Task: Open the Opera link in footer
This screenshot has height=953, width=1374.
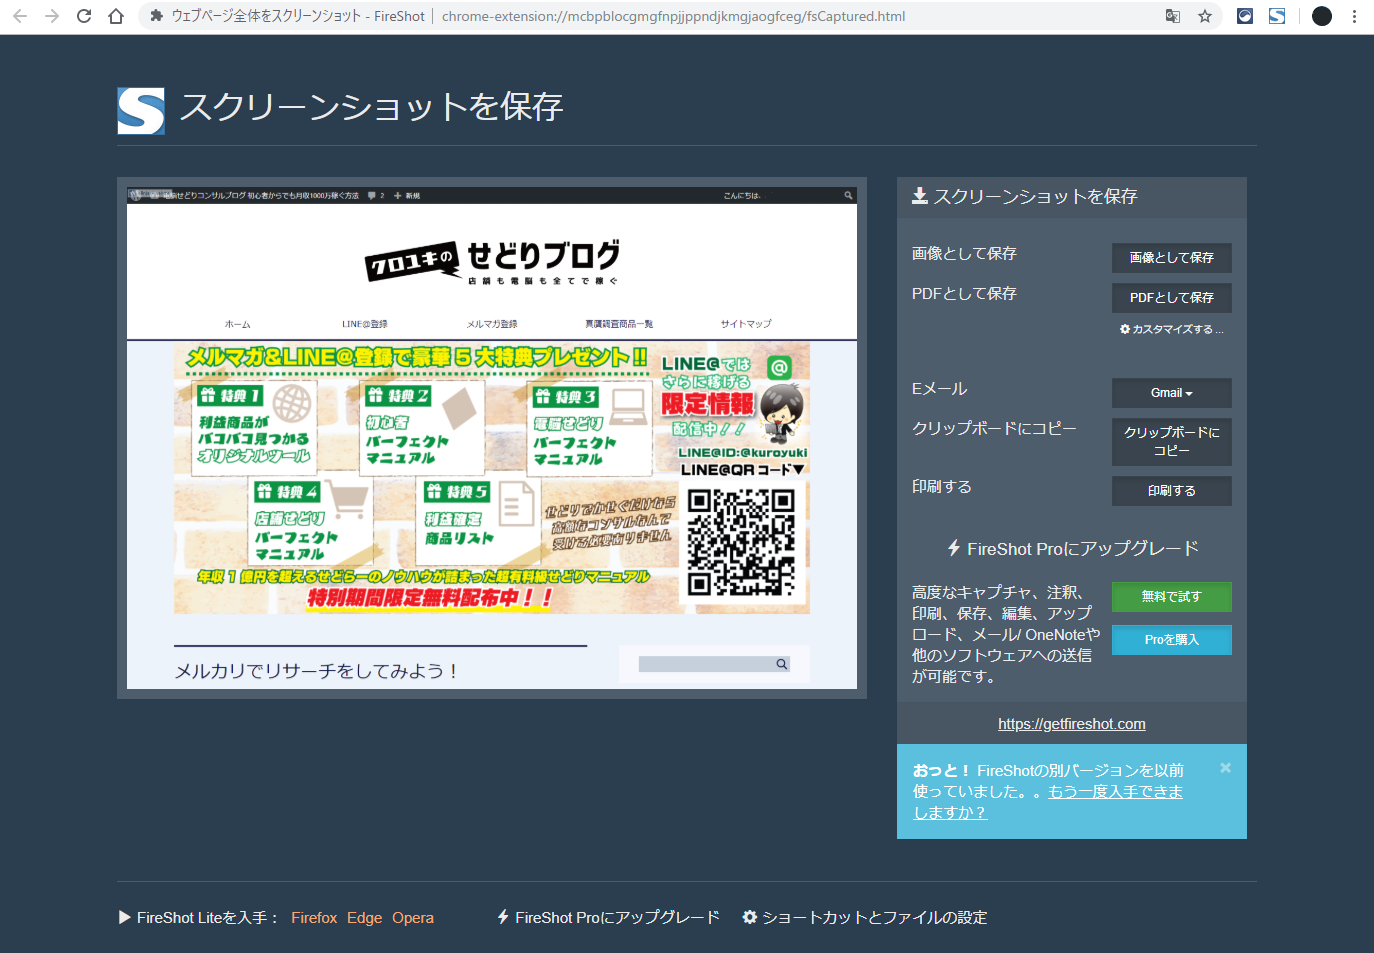Action: [413, 918]
